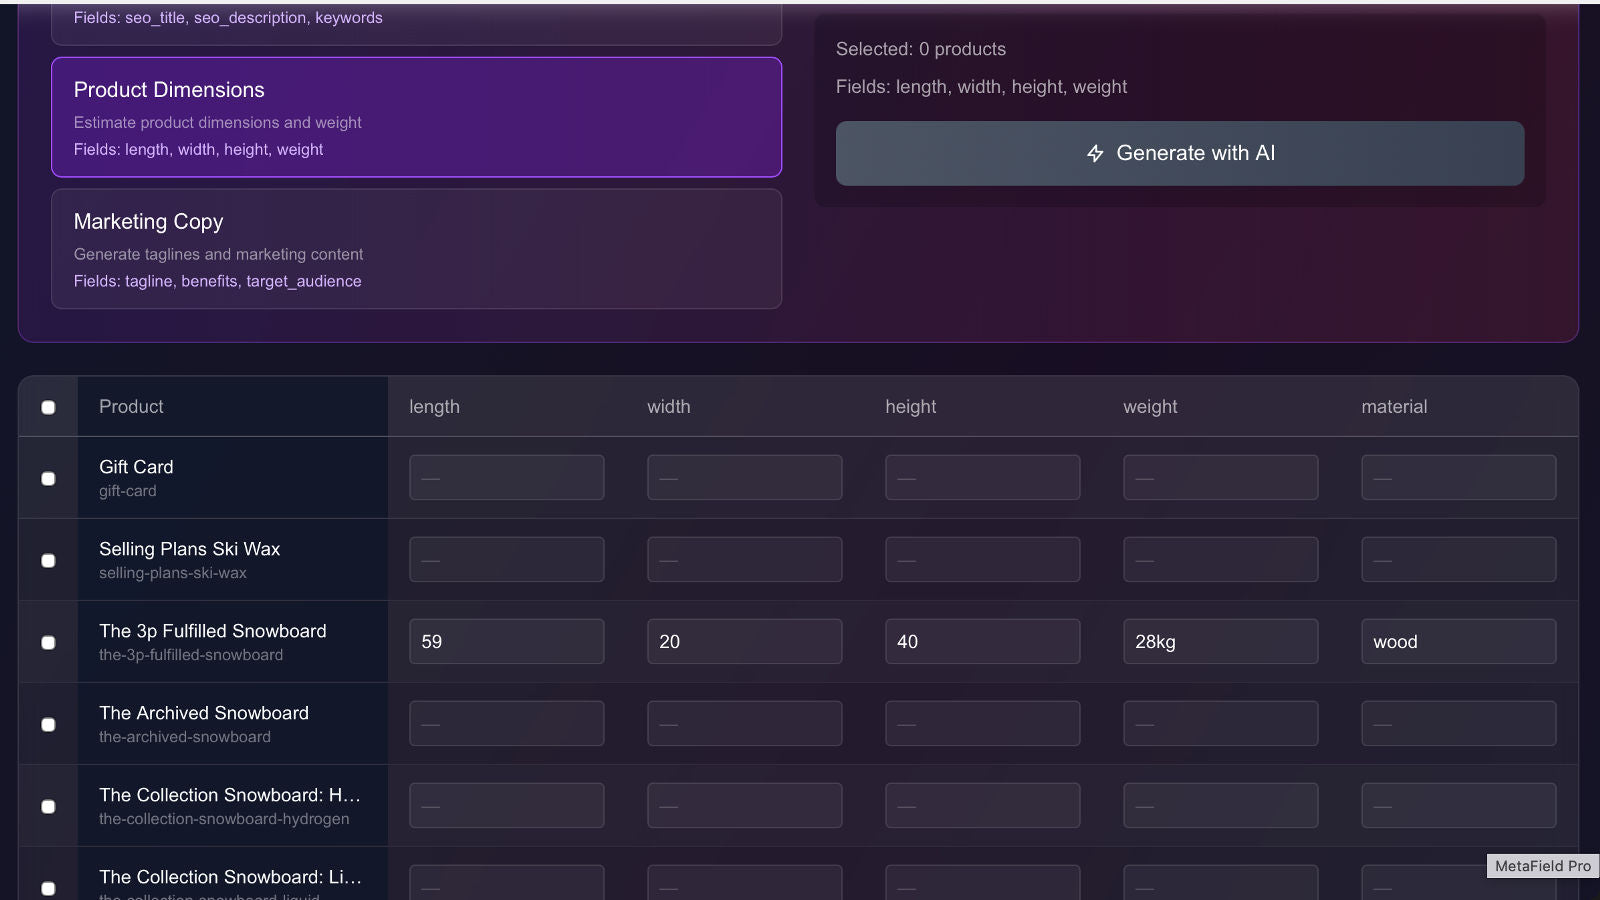The width and height of the screenshot is (1600, 900).
Task: Toggle the select-all products checkbox
Action: pos(47,406)
